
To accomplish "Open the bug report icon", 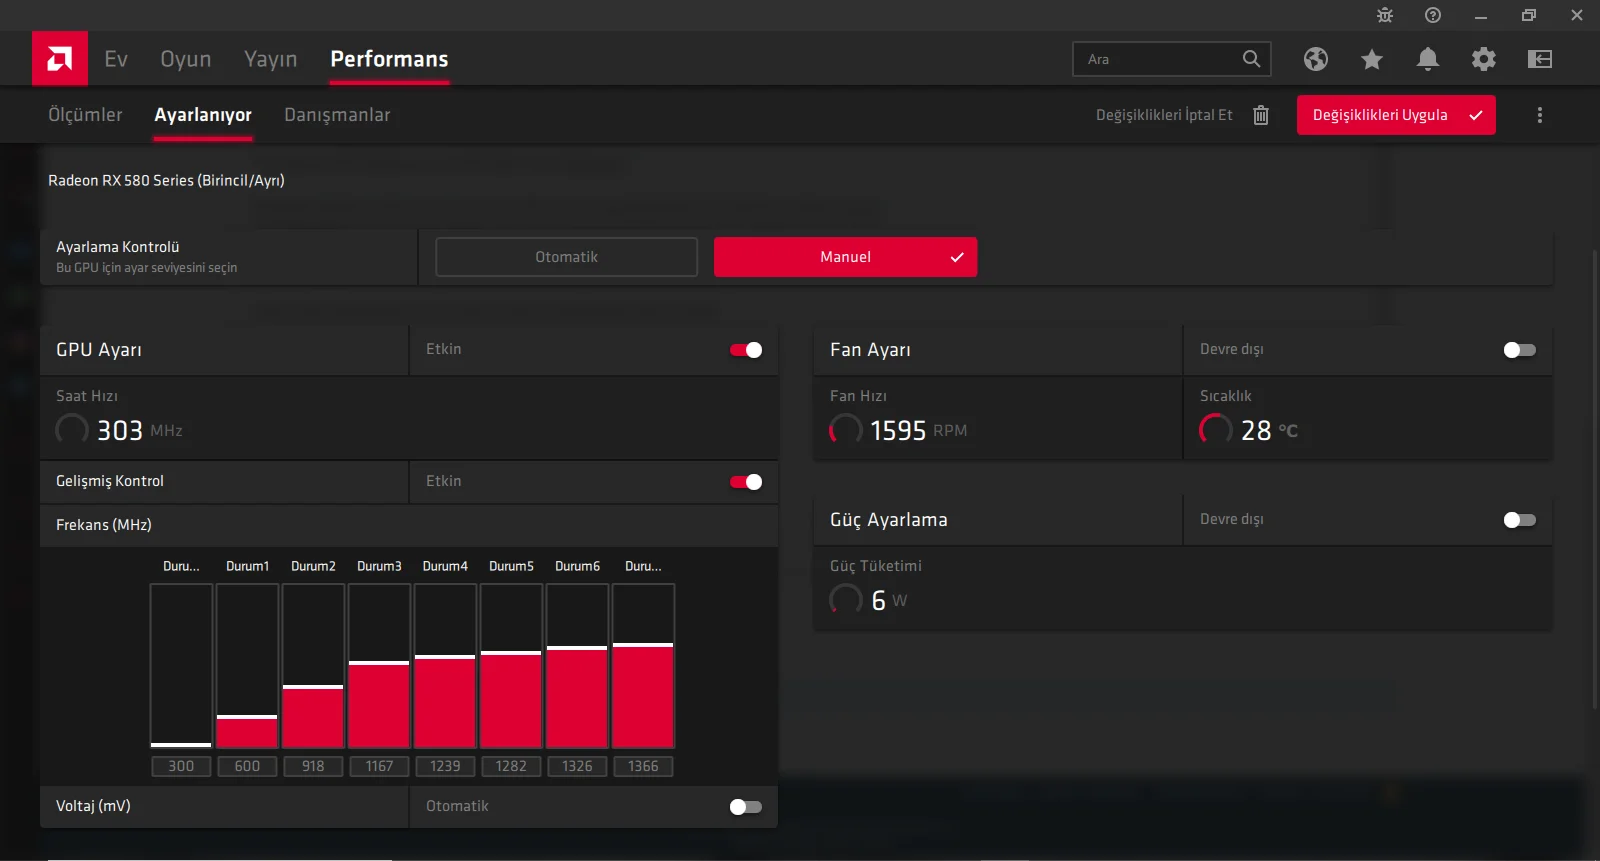I will coord(1385,15).
